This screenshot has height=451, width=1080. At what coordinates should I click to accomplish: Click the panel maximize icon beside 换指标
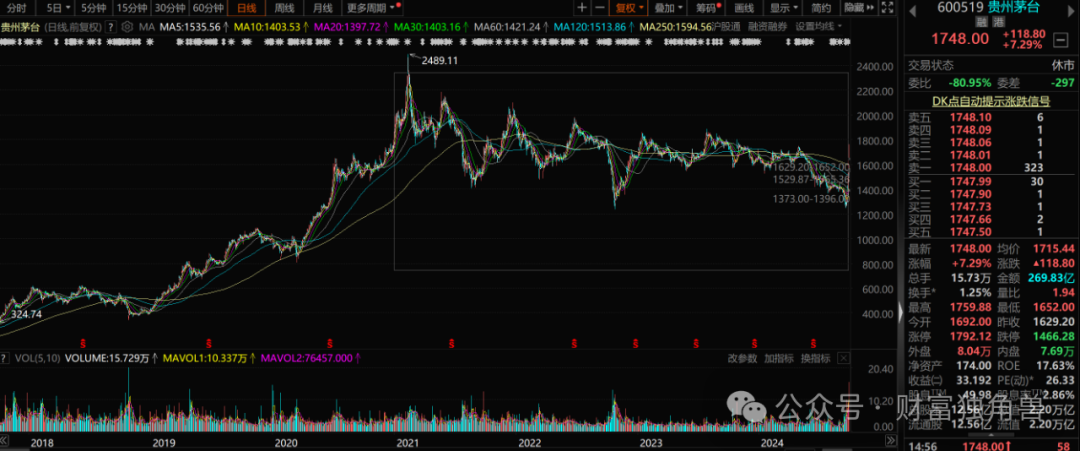click(x=844, y=358)
